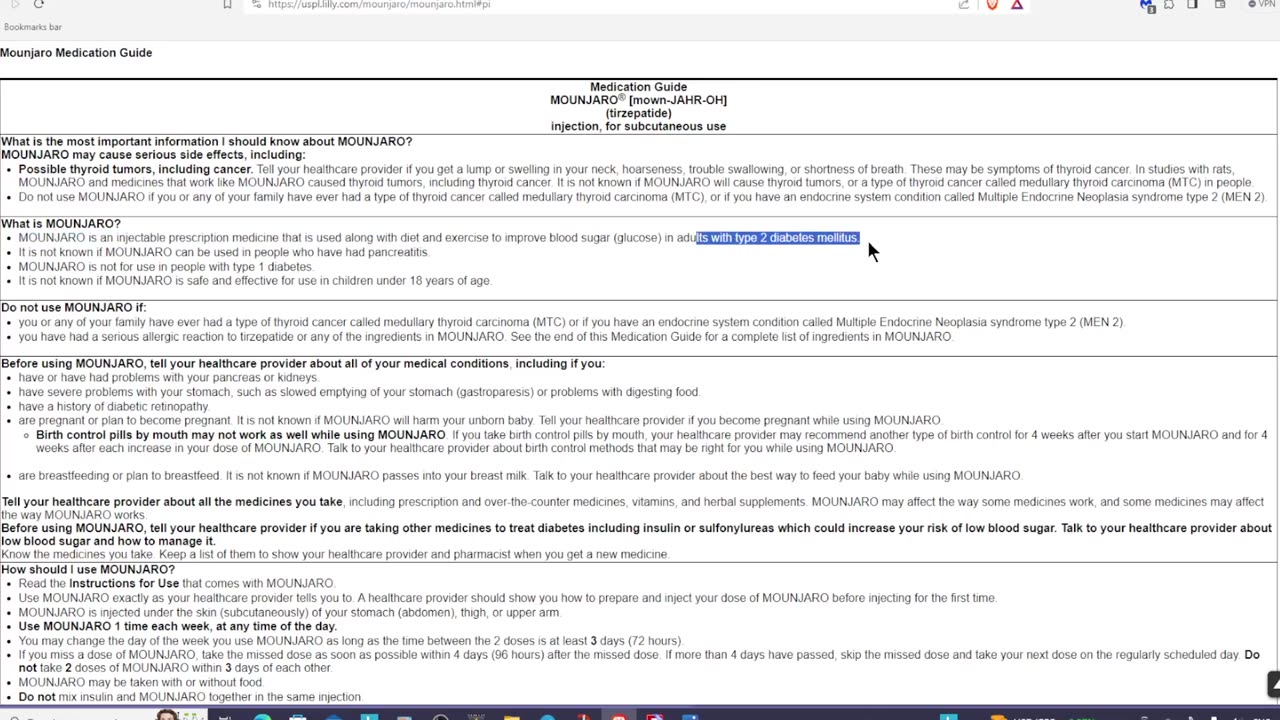The width and height of the screenshot is (1280, 720).
Task: Click the address bar showing uspl.lilly.com URL
Action: (600, 4)
